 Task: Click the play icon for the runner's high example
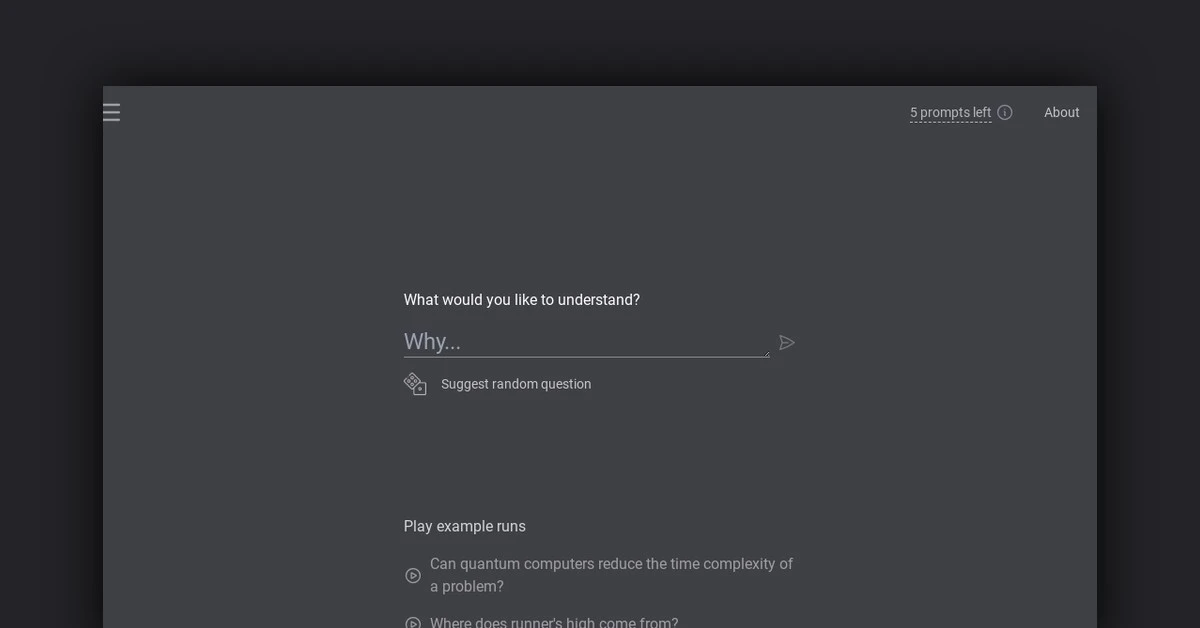coord(413,622)
